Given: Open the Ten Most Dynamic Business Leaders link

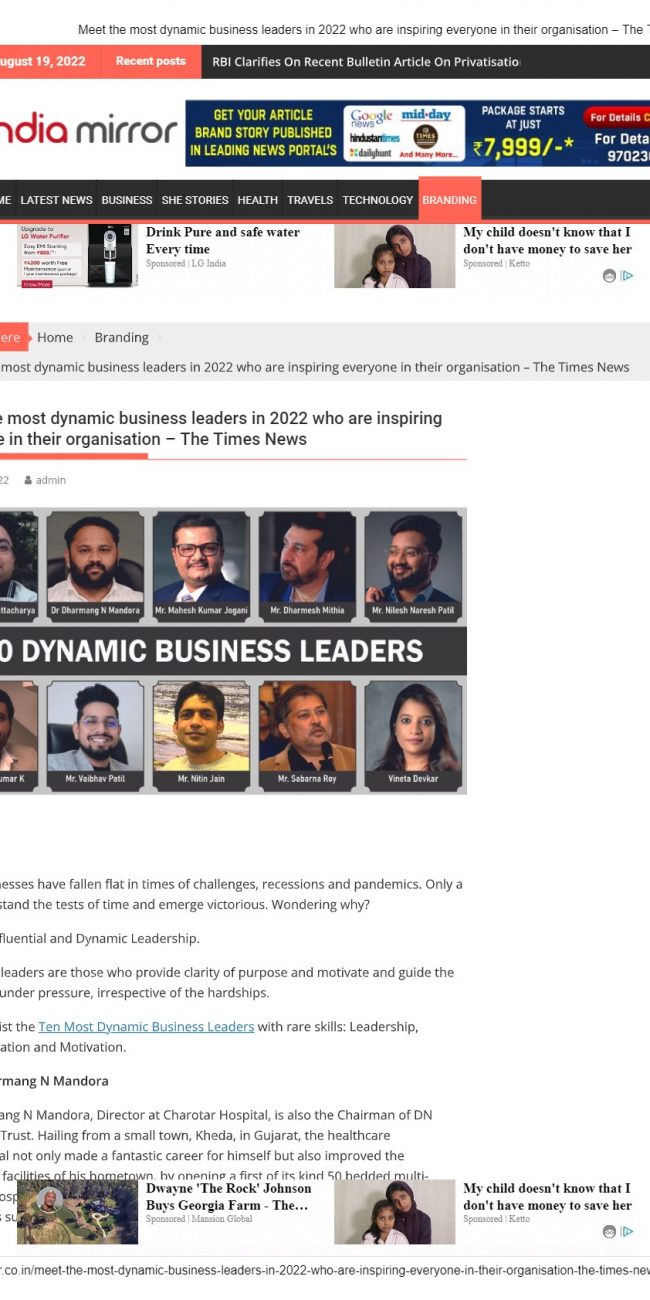Looking at the screenshot, I should [146, 1027].
